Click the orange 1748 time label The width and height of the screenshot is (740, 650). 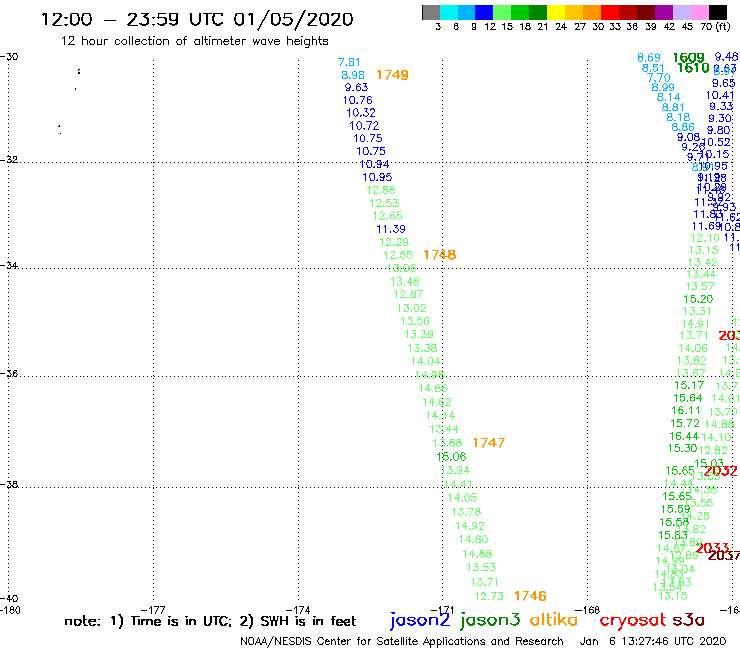439,255
